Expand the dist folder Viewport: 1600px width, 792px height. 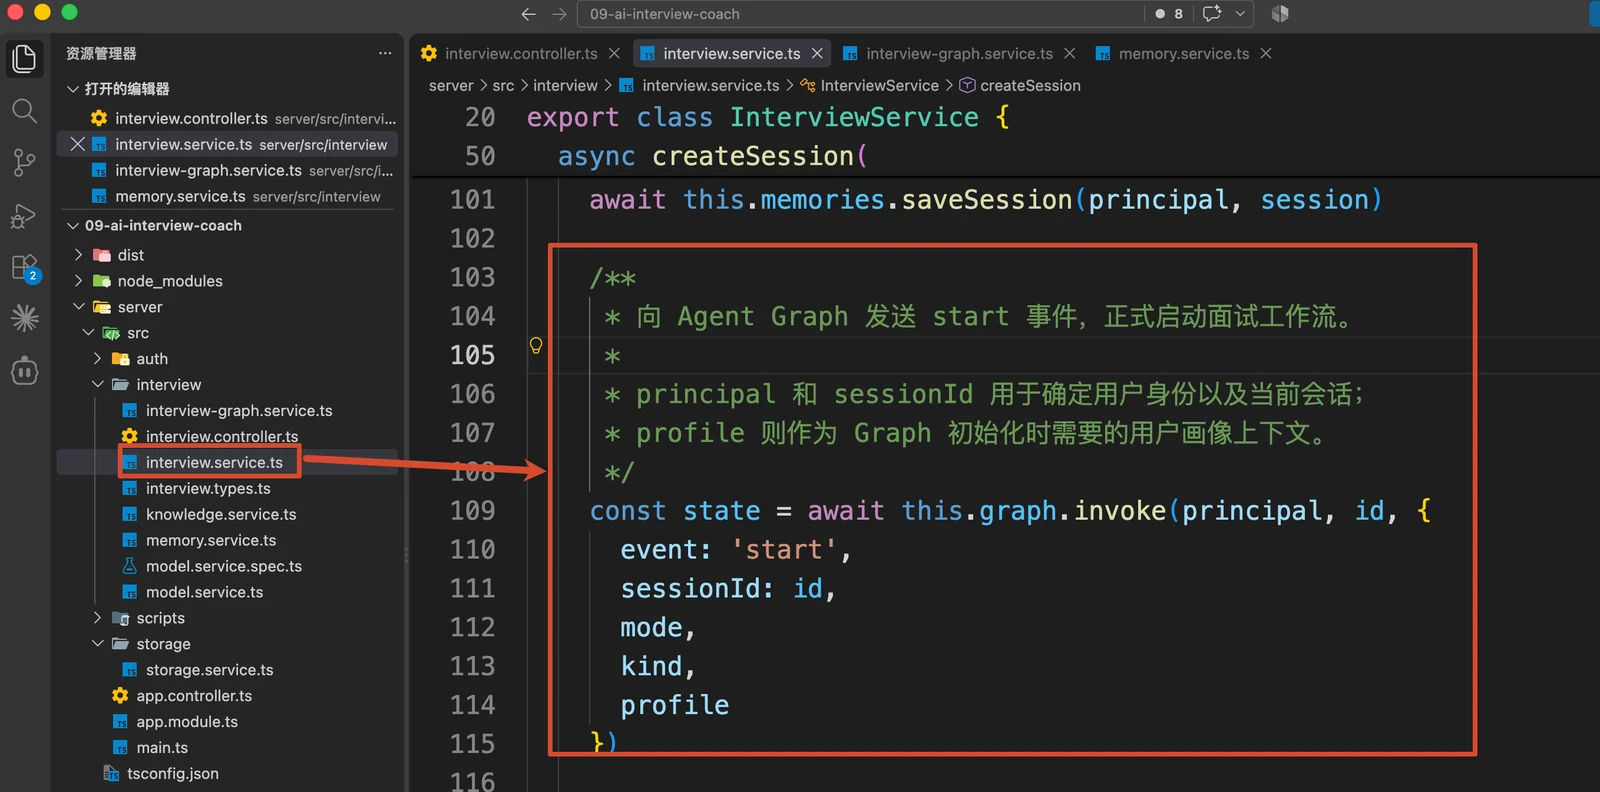pyautogui.click(x=79, y=255)
